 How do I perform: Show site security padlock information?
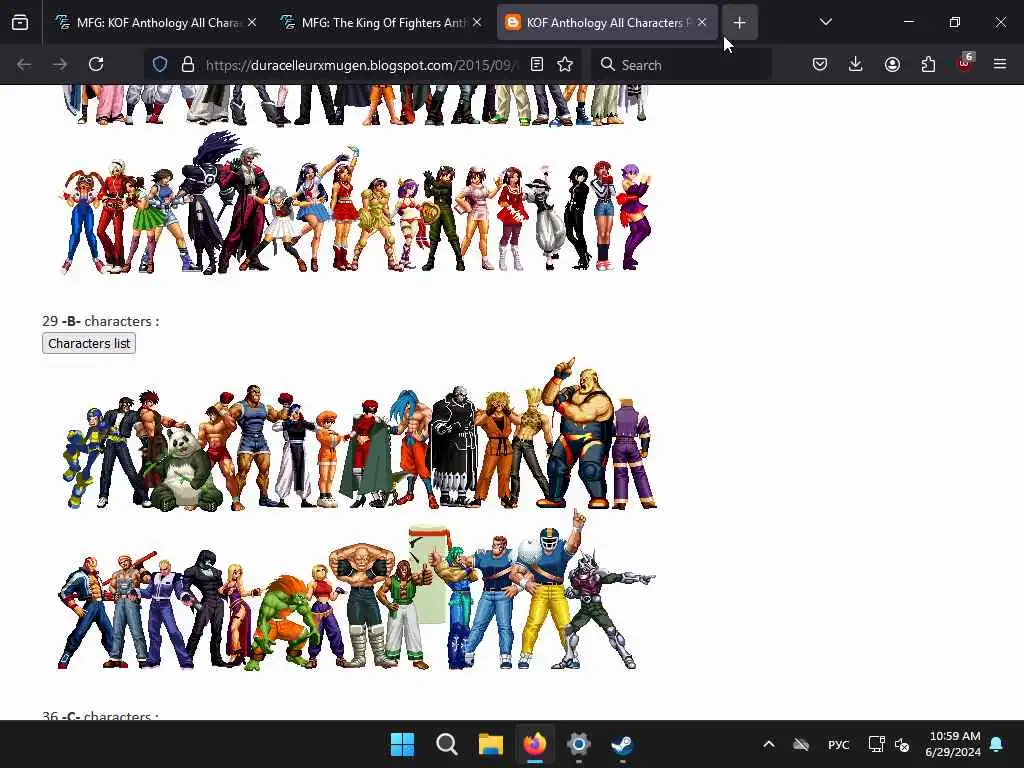coord(188,64)
